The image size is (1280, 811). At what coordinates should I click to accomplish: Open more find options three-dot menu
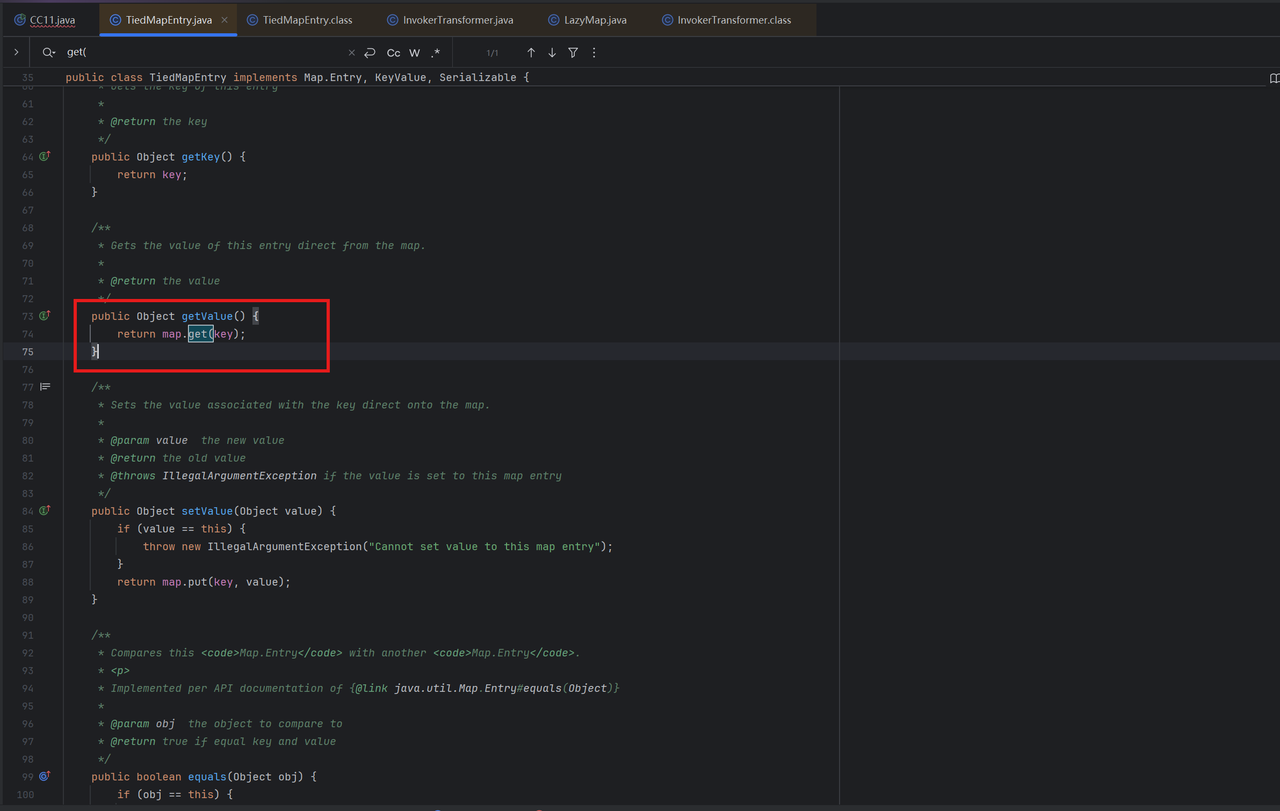[x=594, y=53]
